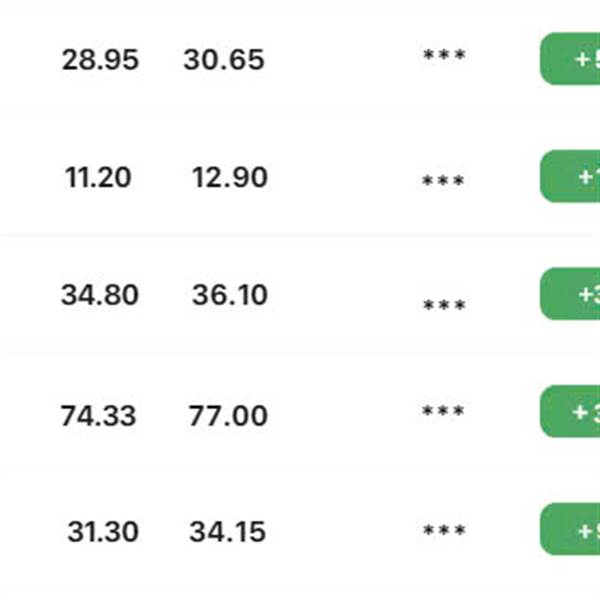Select the 36.10 value
The image size is (600, 600).
coord(230,296)
